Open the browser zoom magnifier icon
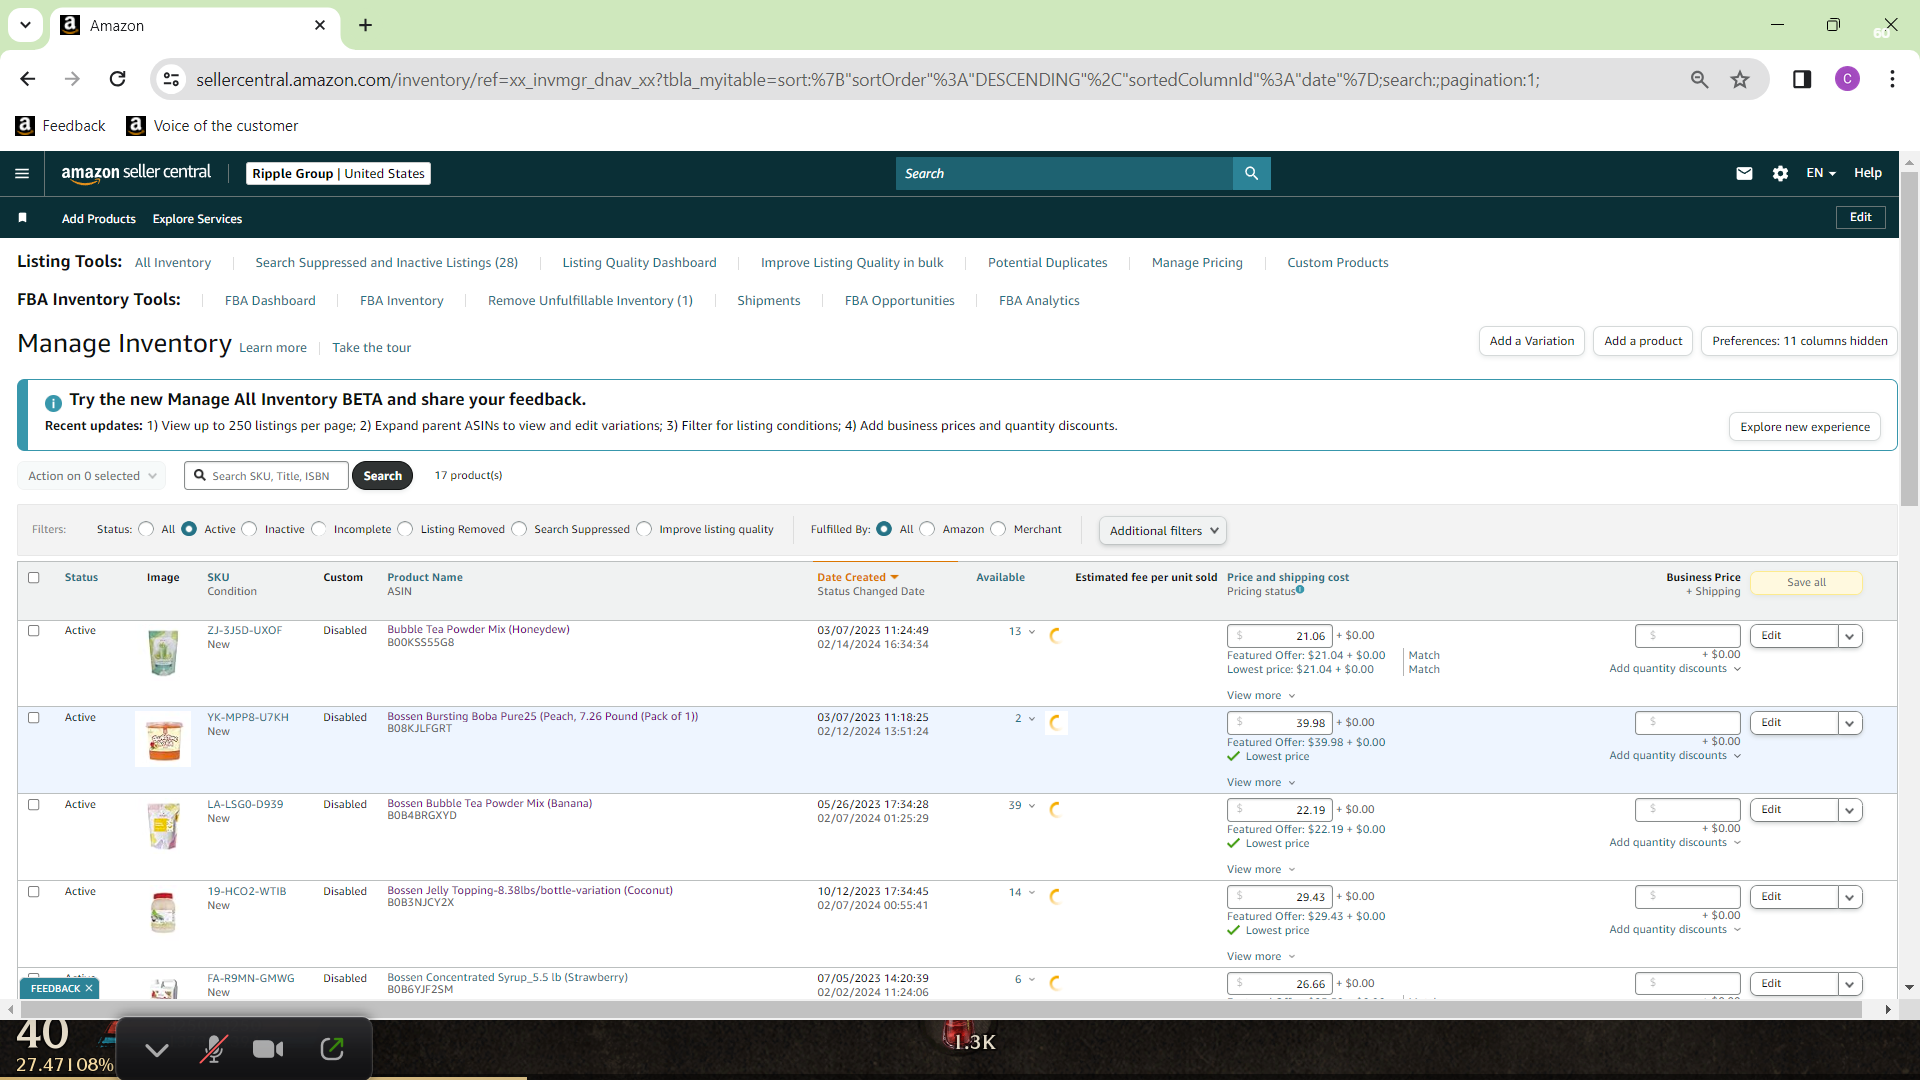Image resolution: width=1920 pixels, height=1080 pixels. [1699, 79]
